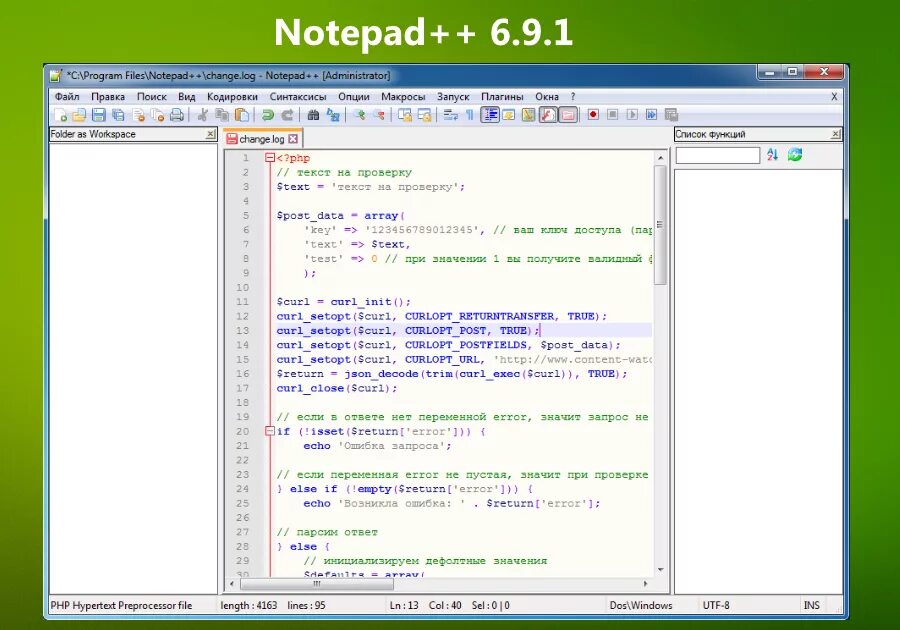This screenshot has height=630, width=900.
Task: Open the Окна menu
Action: point(547,96)
